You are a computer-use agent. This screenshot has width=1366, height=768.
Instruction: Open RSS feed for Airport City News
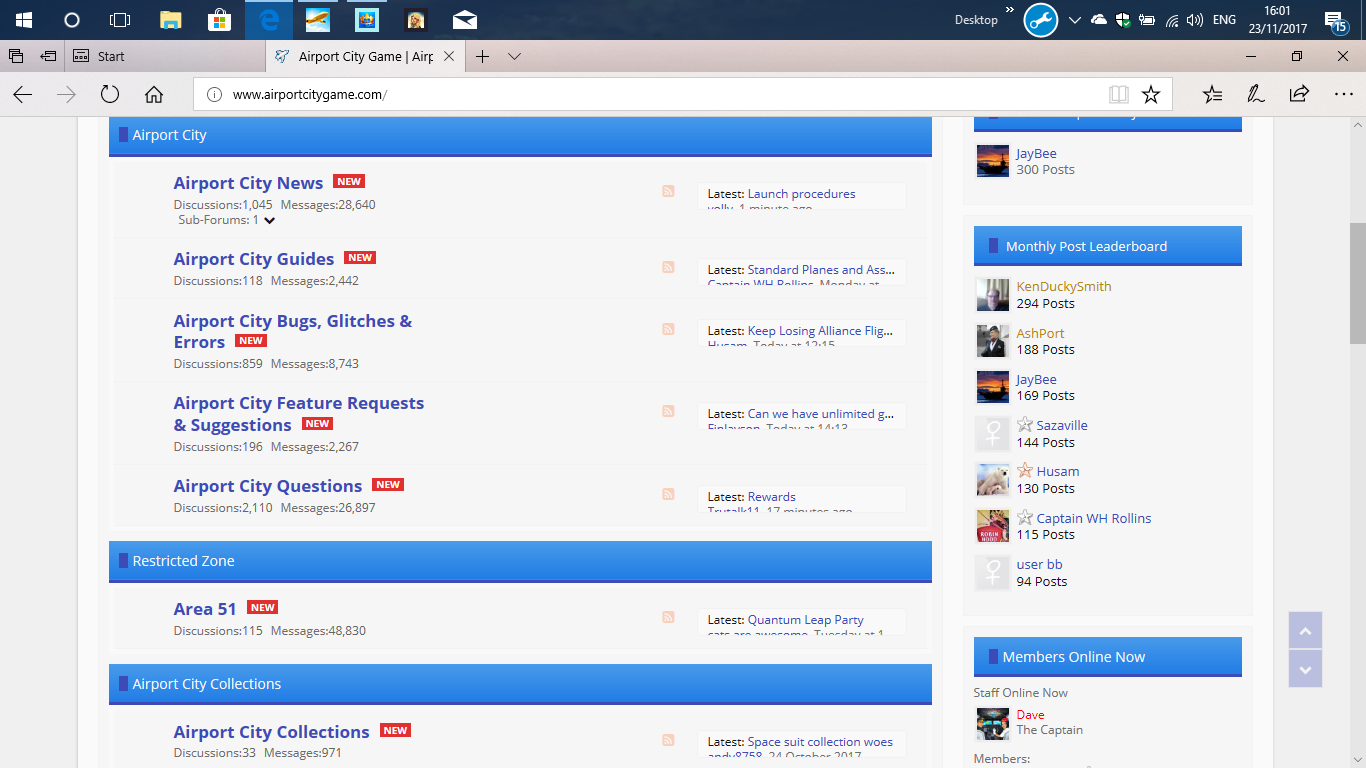click(668, 191)
